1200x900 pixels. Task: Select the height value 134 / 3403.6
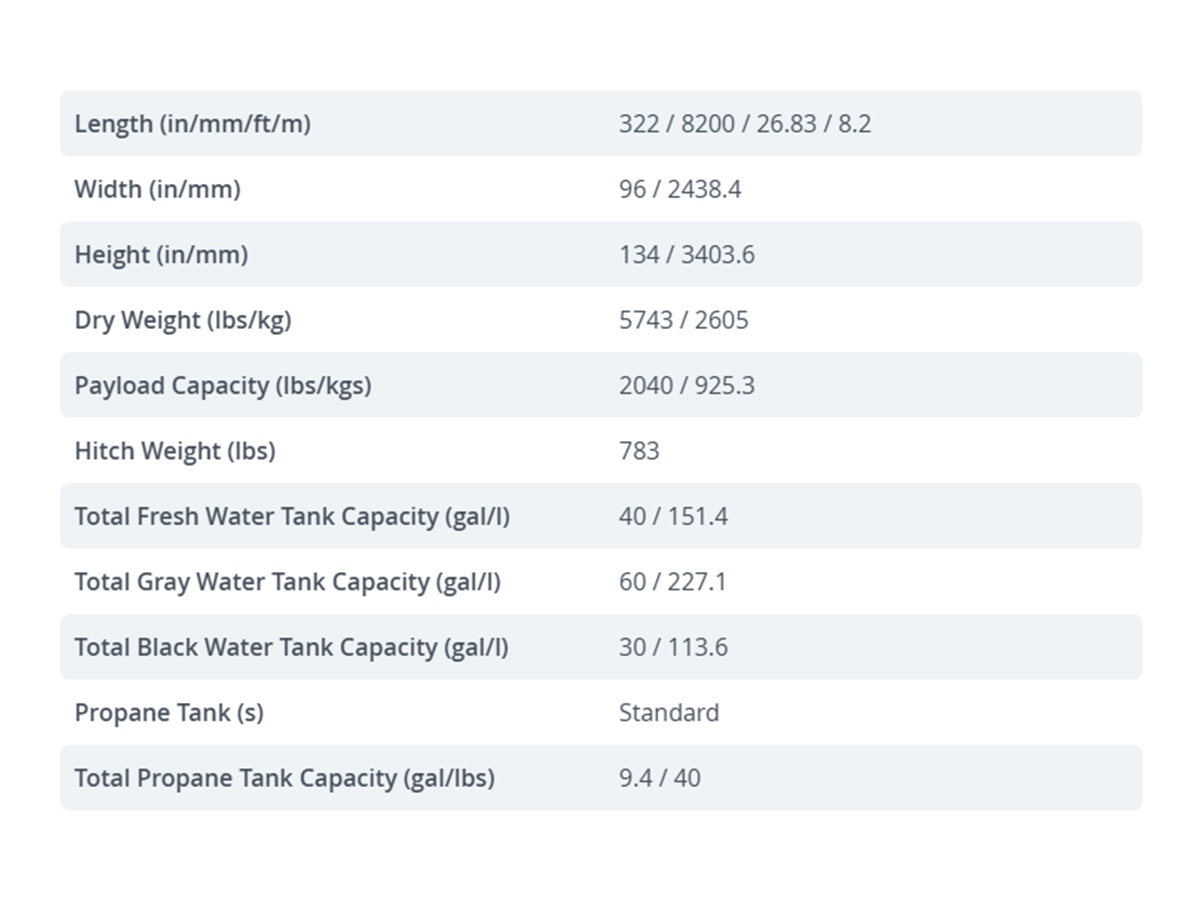click(x=687, y=254)
